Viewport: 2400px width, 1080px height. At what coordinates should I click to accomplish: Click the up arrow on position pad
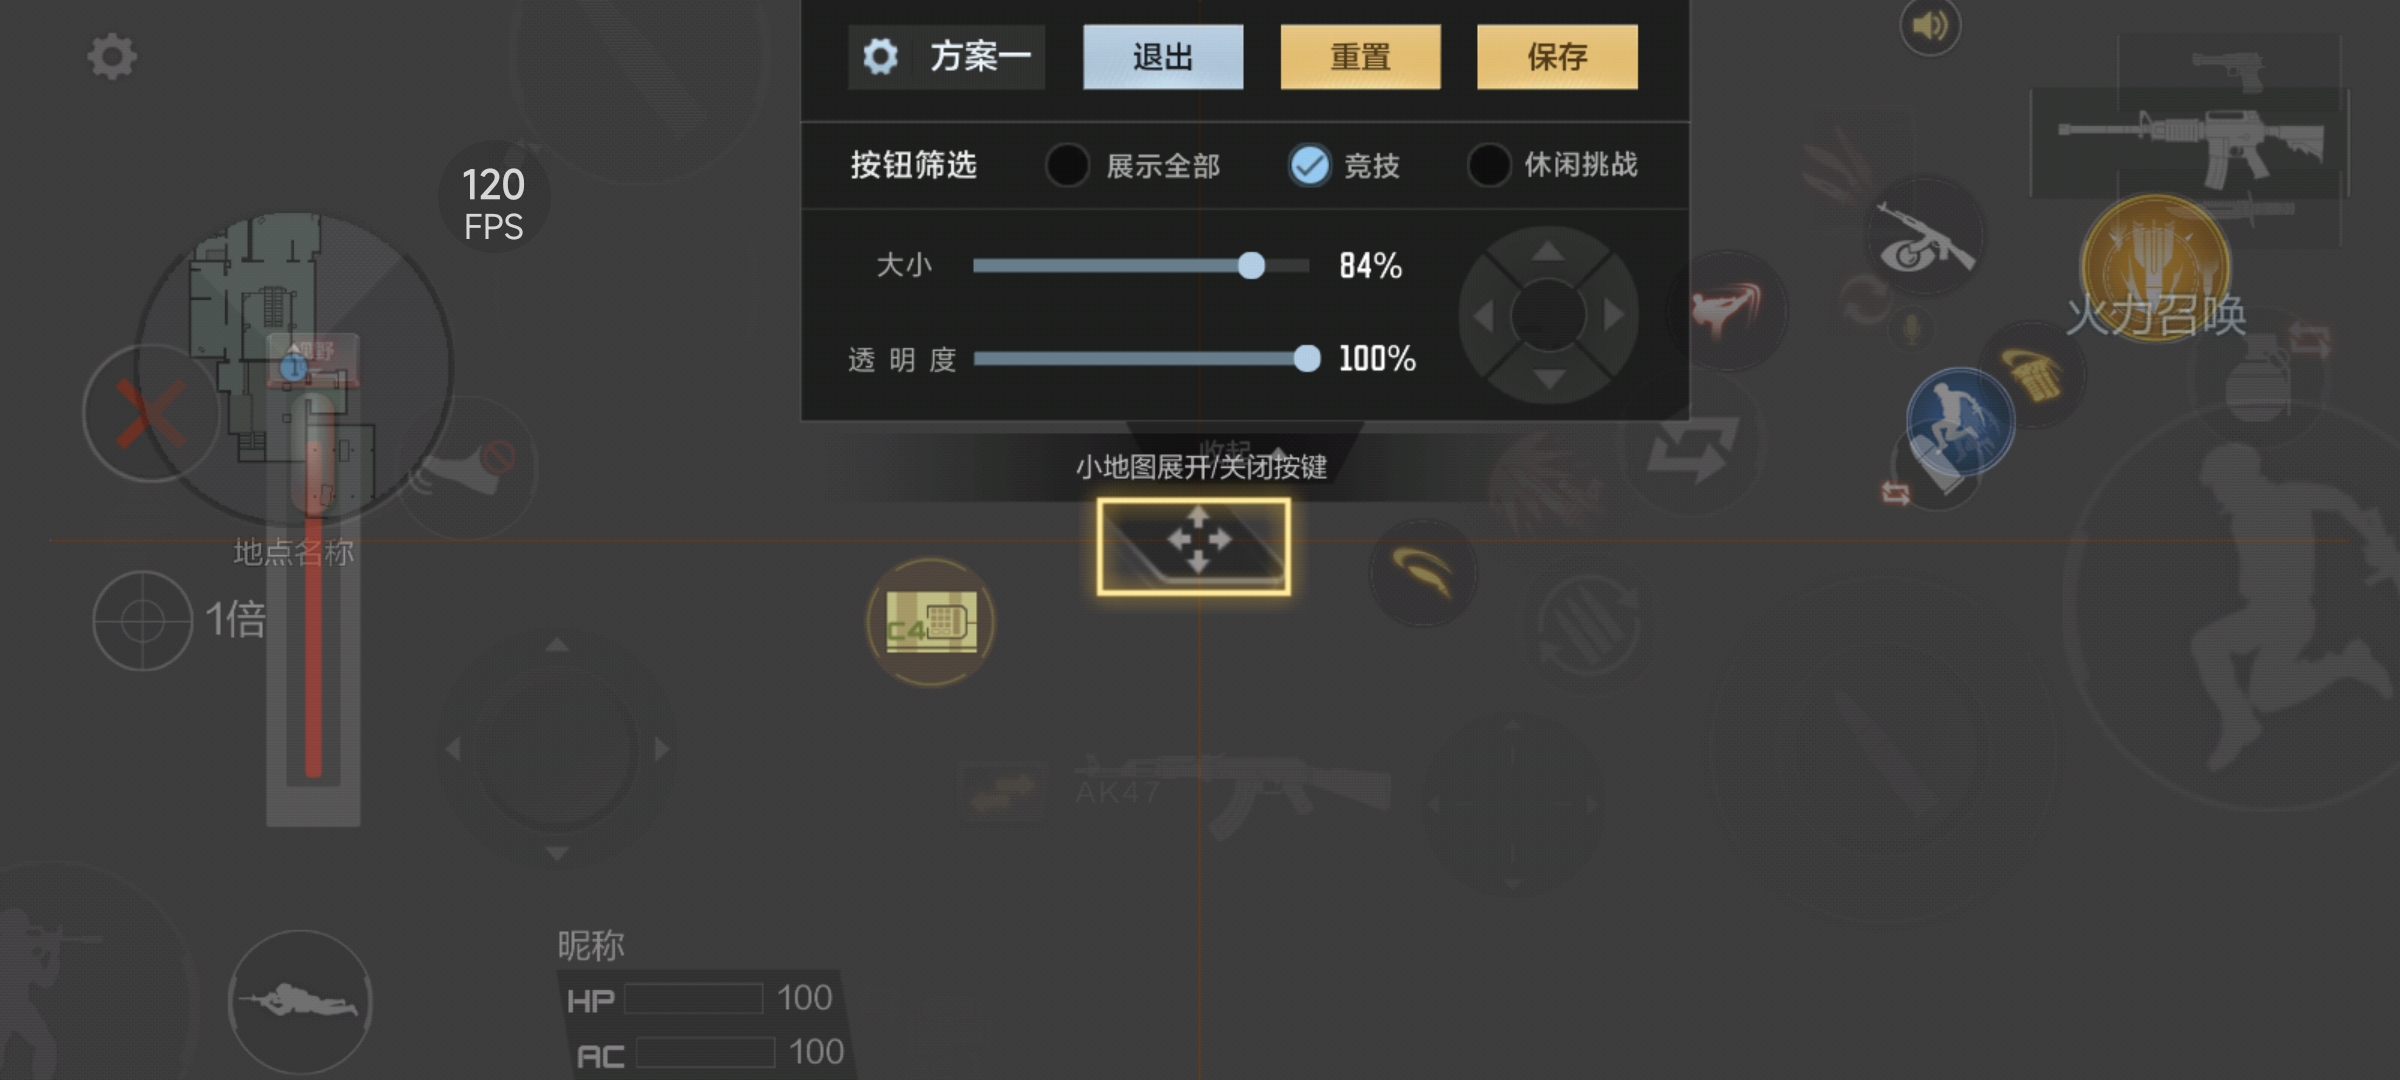click(1548, 251)
